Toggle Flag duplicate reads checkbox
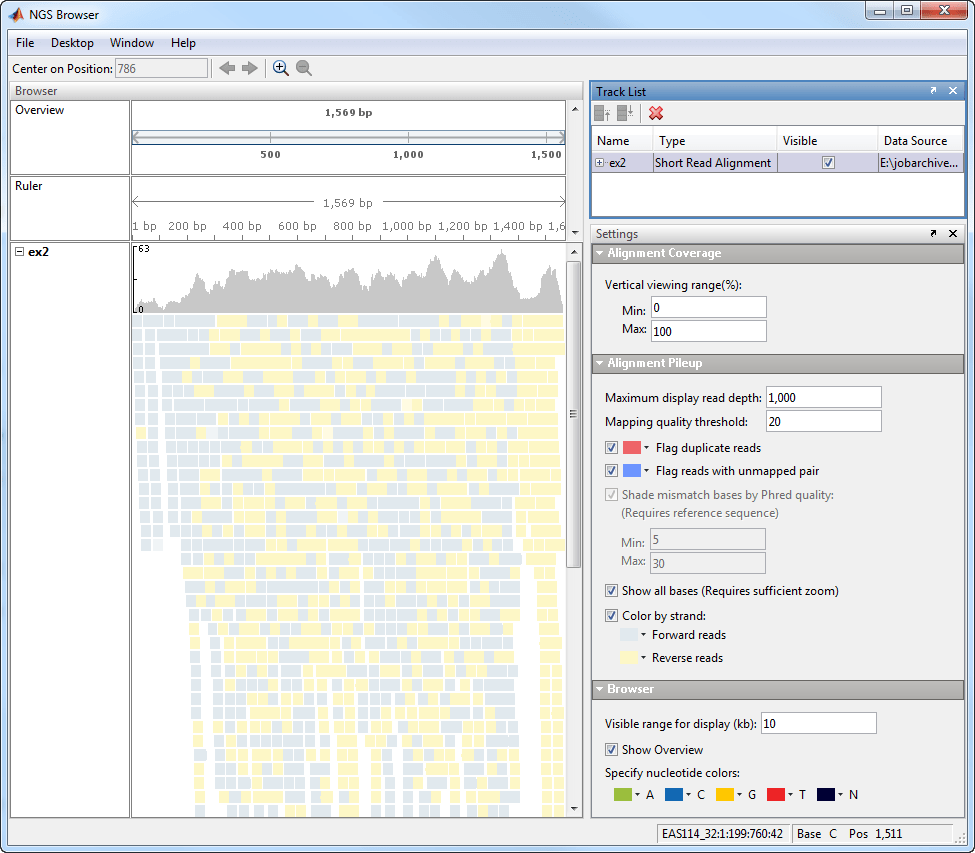Screen dimensions: 975x853 [611, 448]
